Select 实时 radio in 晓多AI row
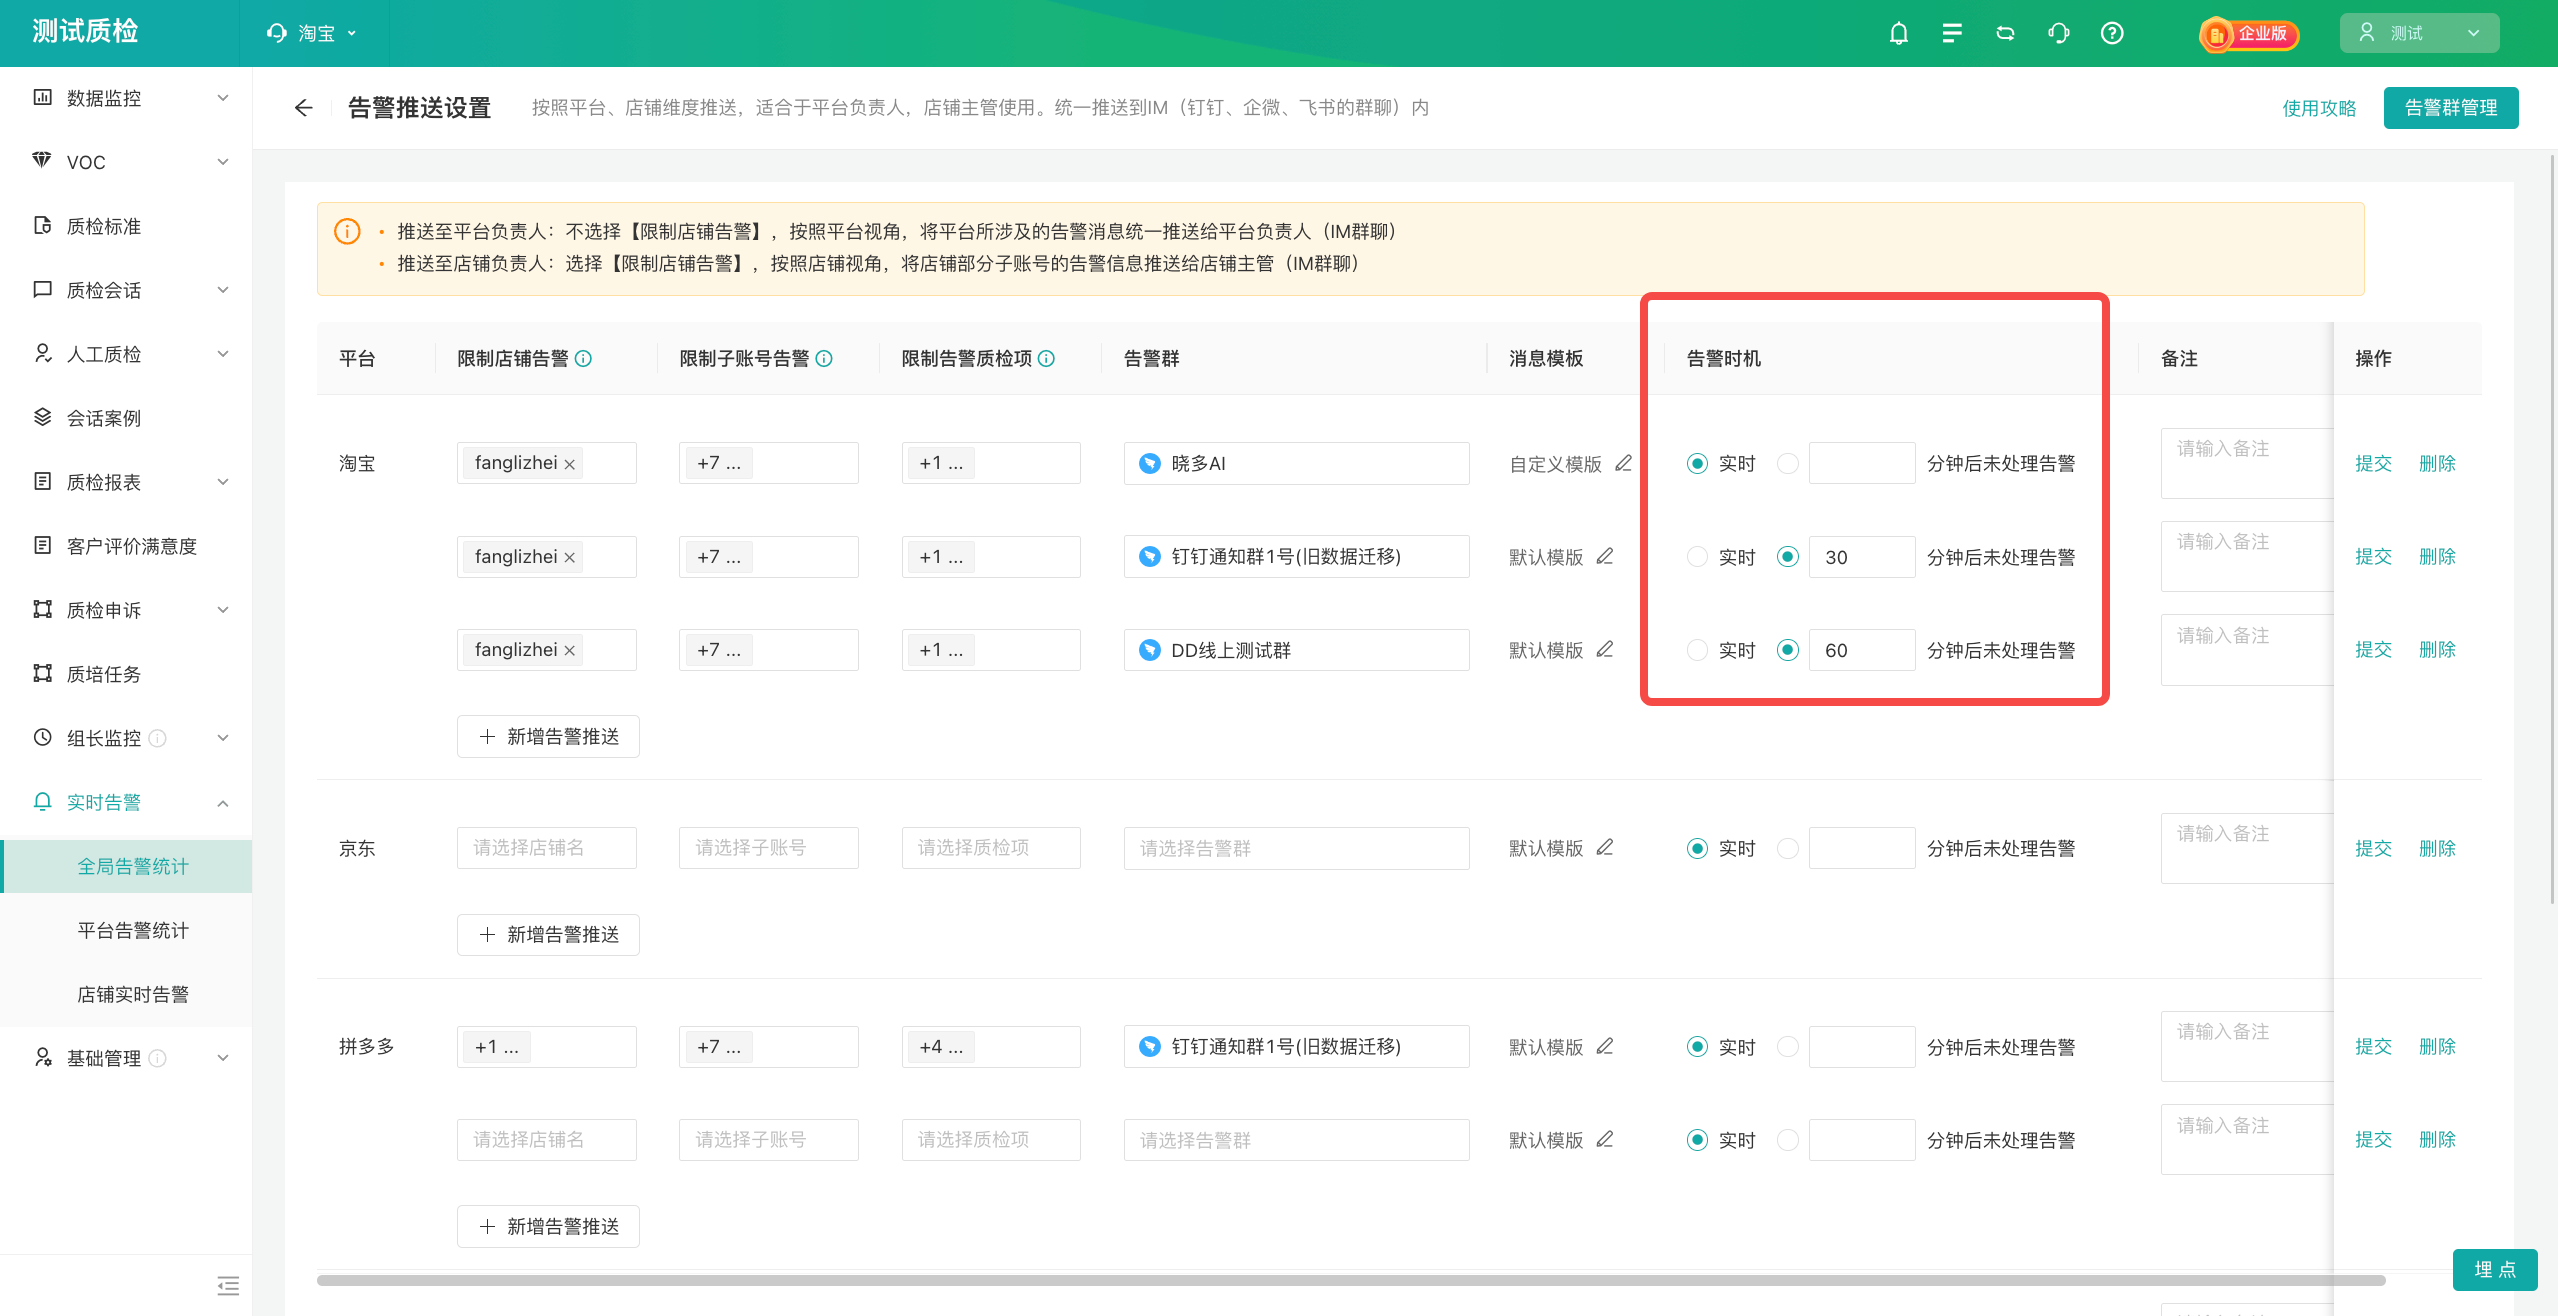Screen dimensions: 2558x1316 1697,463
